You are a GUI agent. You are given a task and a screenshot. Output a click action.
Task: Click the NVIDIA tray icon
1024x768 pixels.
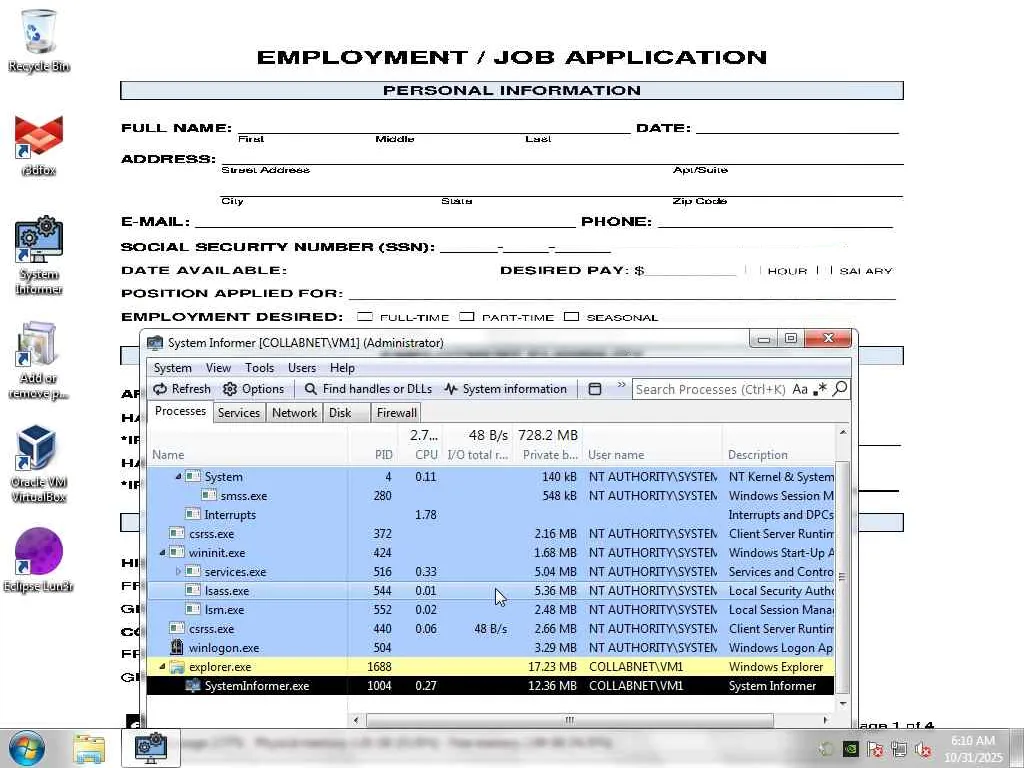[x=850, y=750]
